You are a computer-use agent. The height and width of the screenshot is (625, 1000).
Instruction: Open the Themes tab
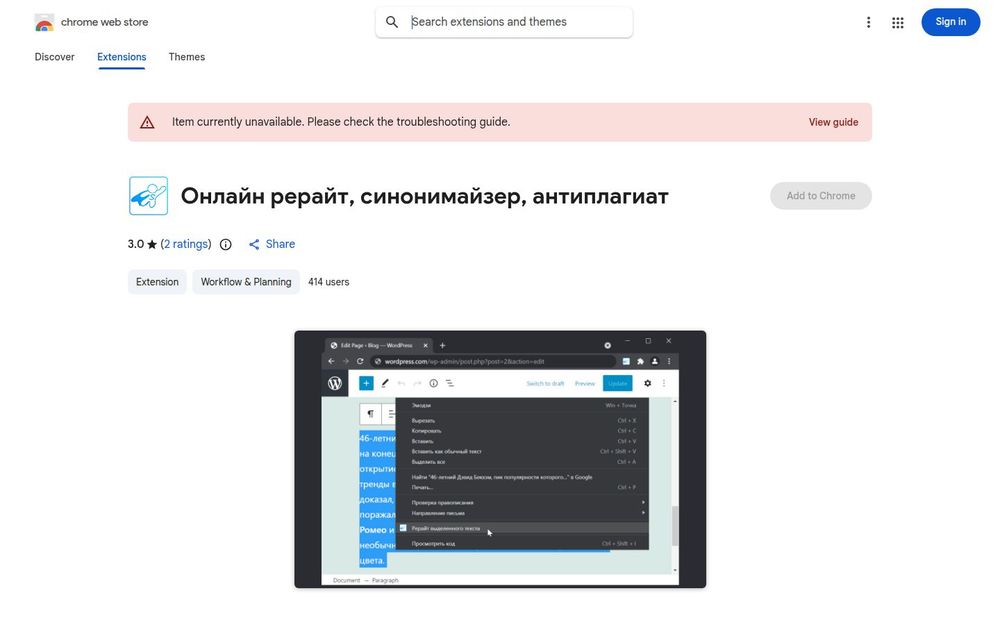187,57
